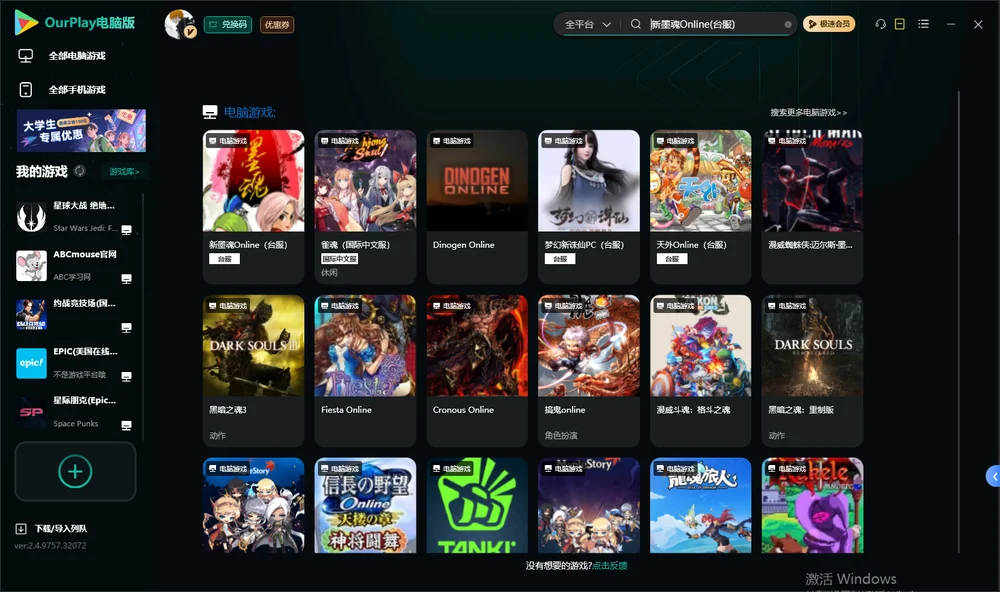The height and width of the screenshot is (592, 1000).
Task: Select the 灼战竞技场 game icon
Action: [31, 314]
